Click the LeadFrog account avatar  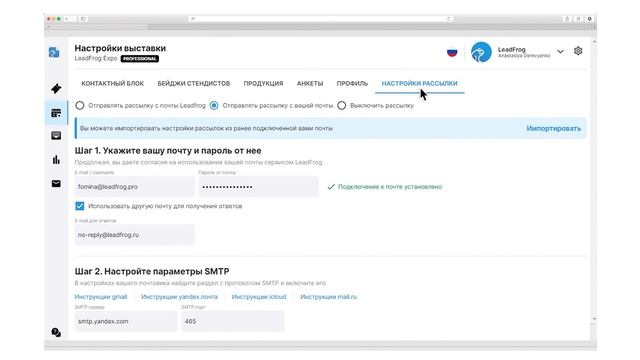point(481,52)
